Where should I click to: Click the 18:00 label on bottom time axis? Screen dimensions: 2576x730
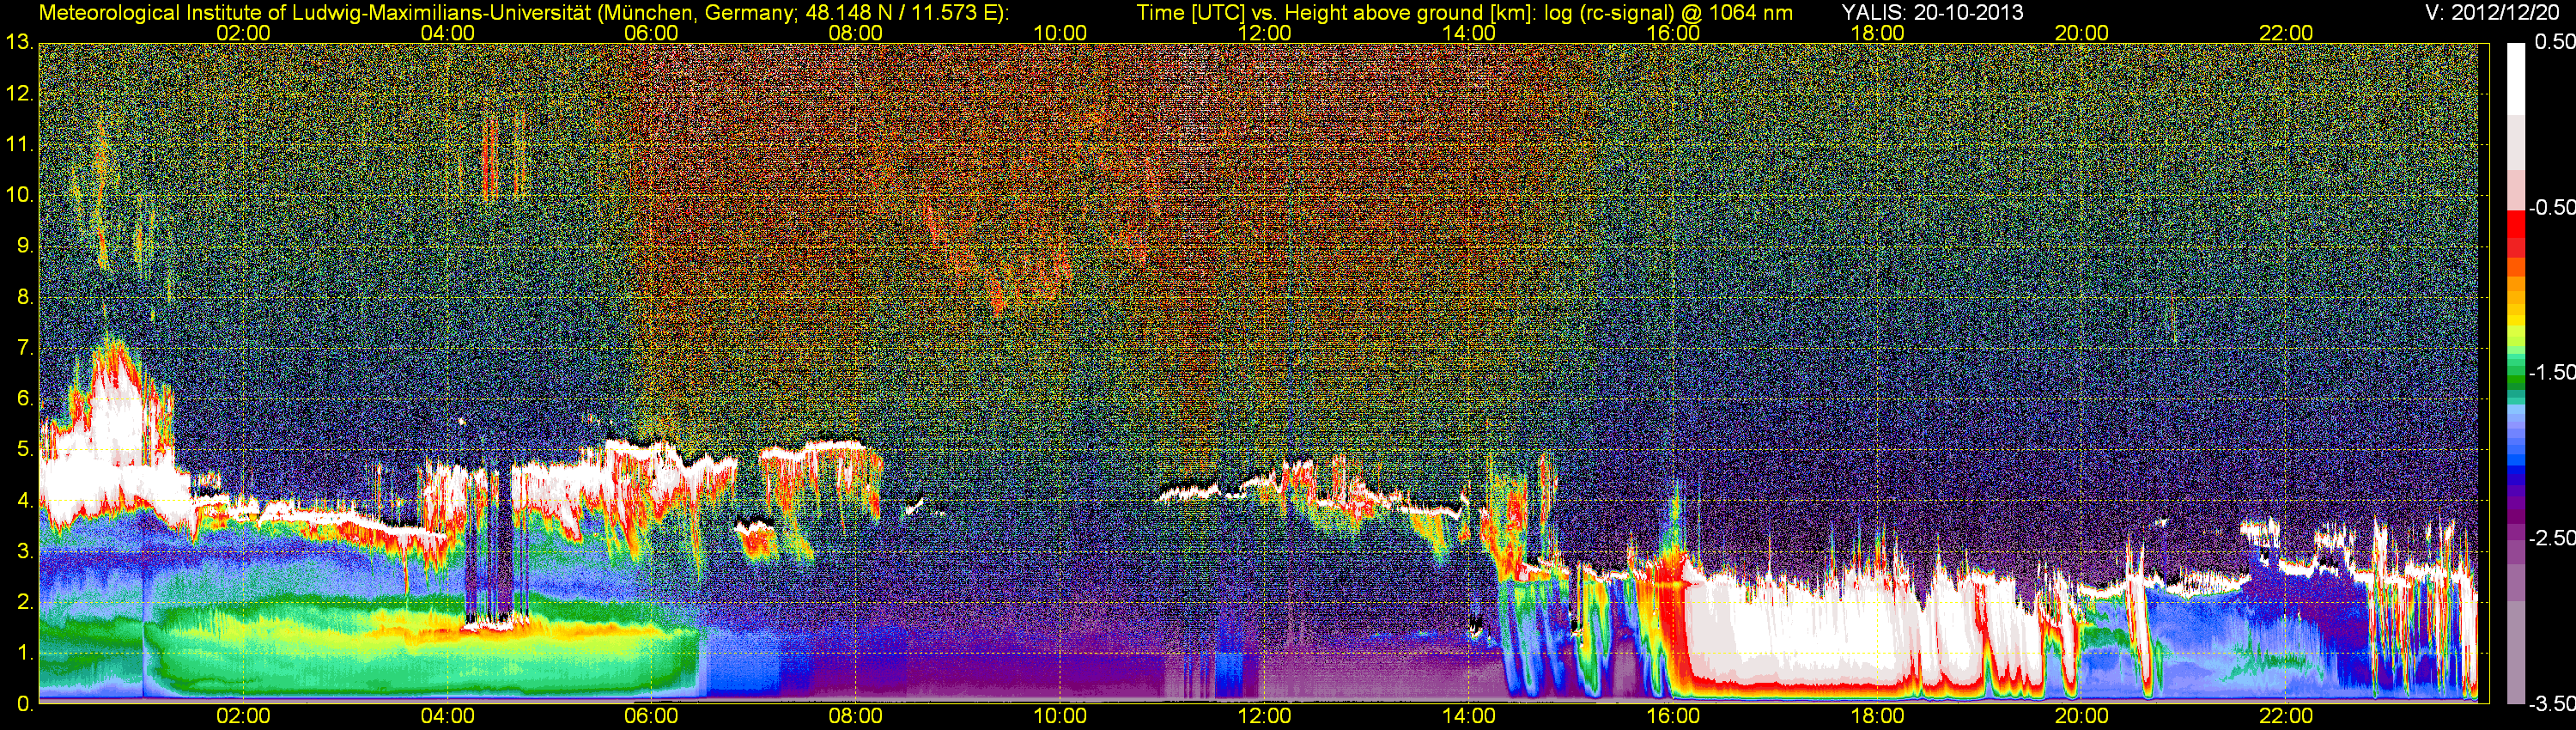point(1877,716)
